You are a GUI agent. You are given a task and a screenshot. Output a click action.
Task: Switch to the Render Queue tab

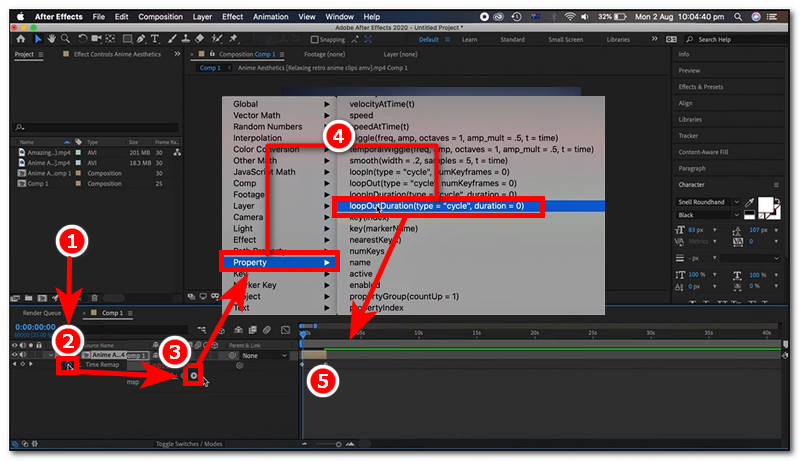pyautogui.click(x=42, y=313)
